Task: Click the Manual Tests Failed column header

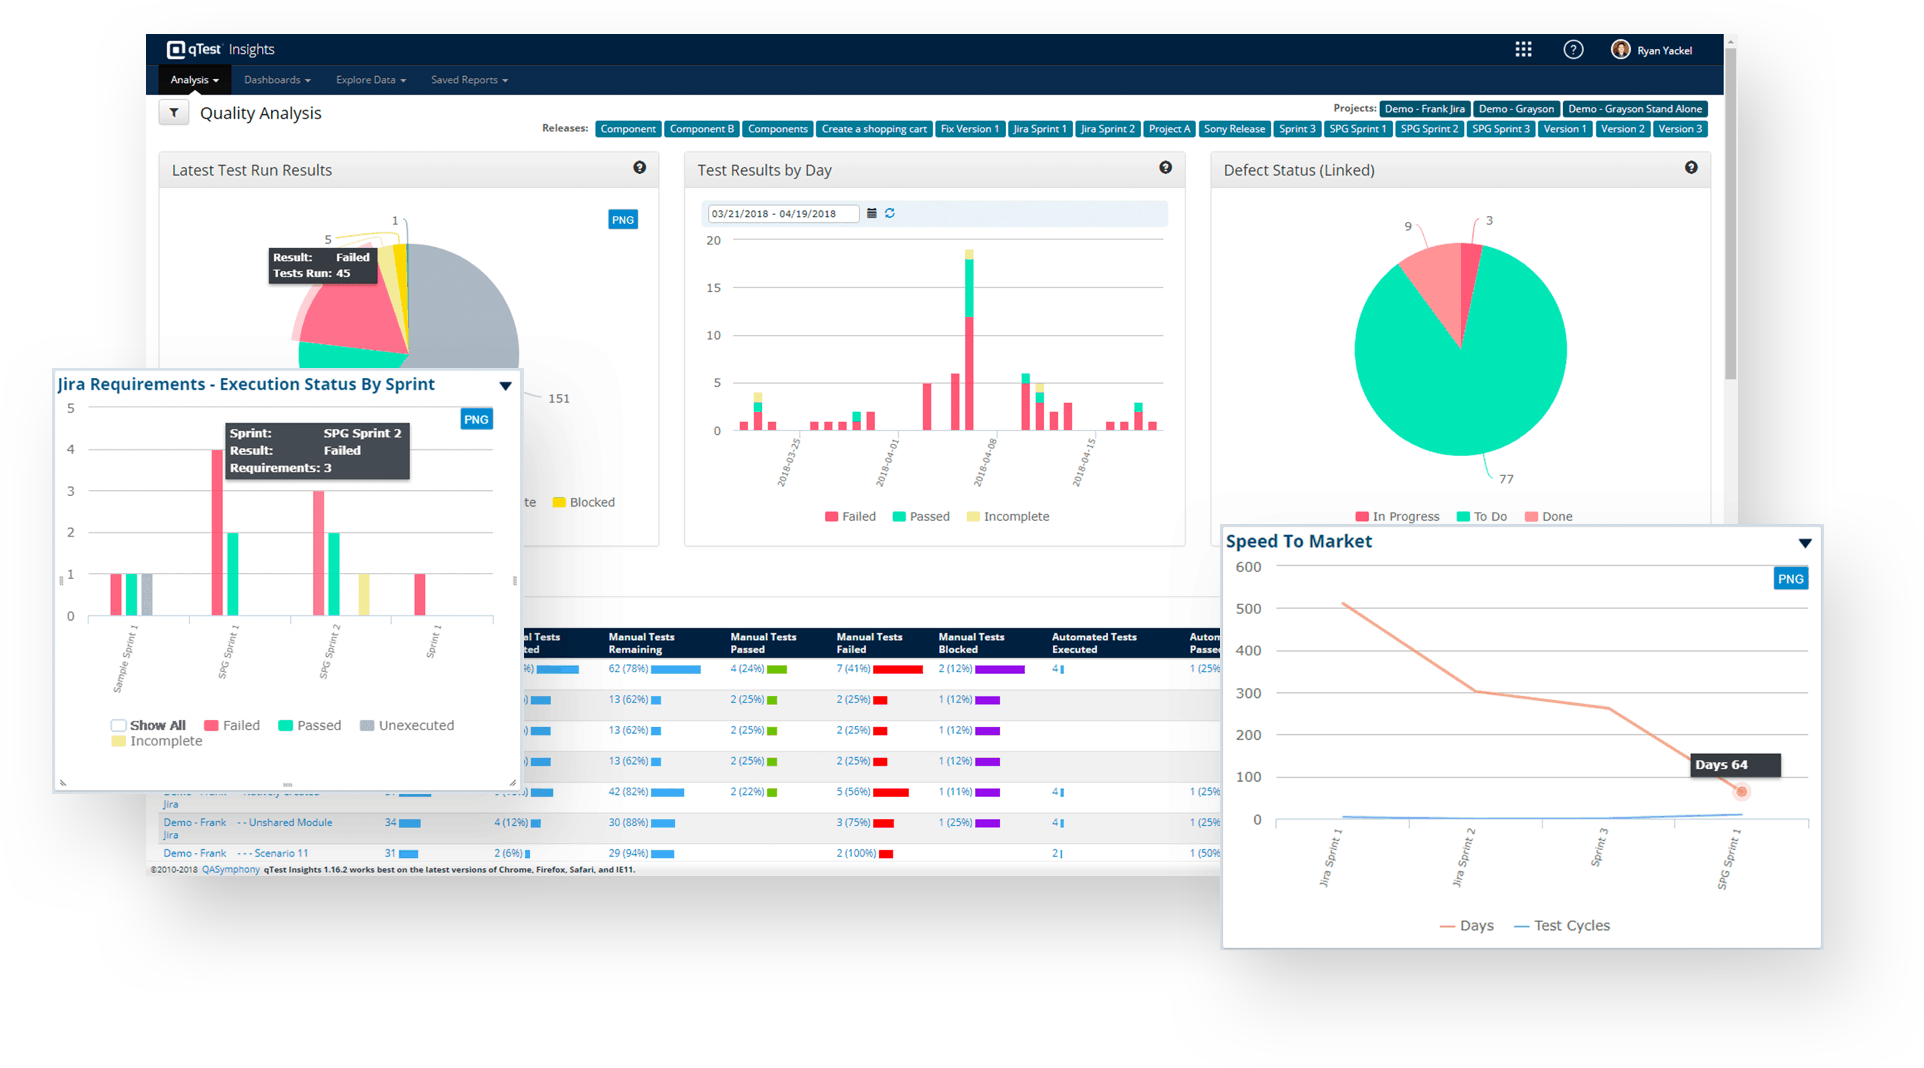Action: pos(869,643)
